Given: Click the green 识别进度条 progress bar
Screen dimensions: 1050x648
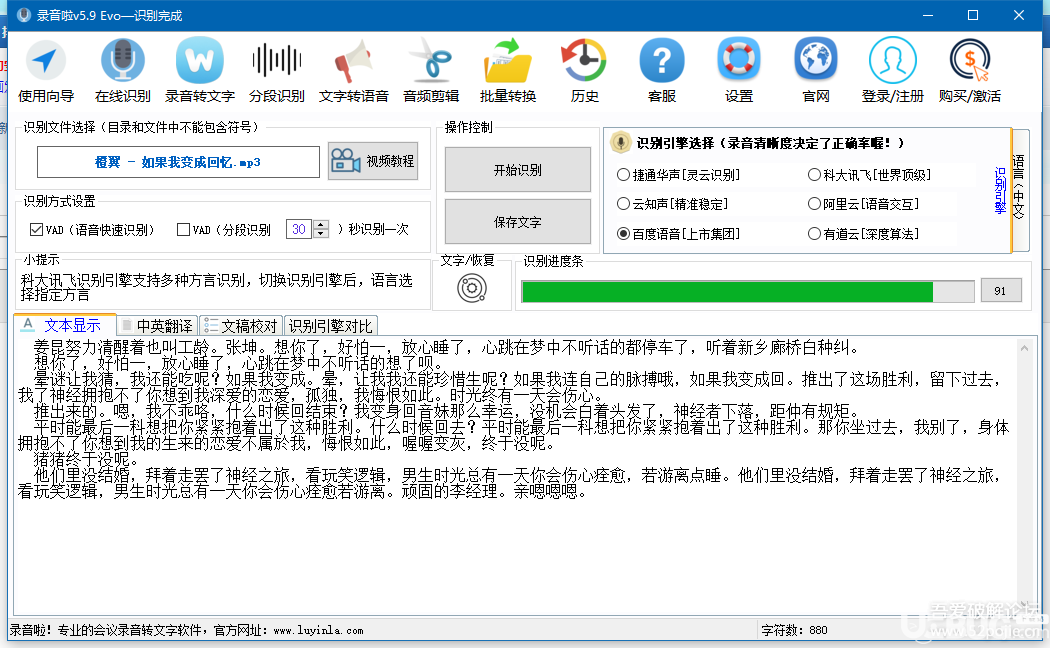Looking at the screenshot, I should [x=748, y=291].
